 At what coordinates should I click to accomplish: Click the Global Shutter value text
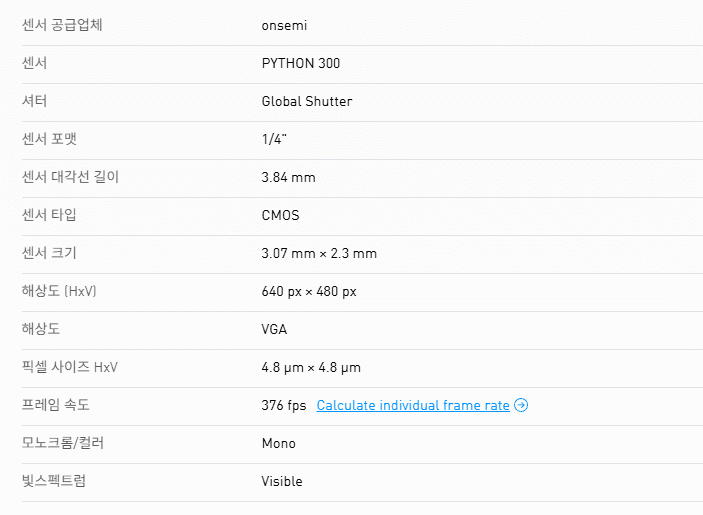click(x=306, y=101)
